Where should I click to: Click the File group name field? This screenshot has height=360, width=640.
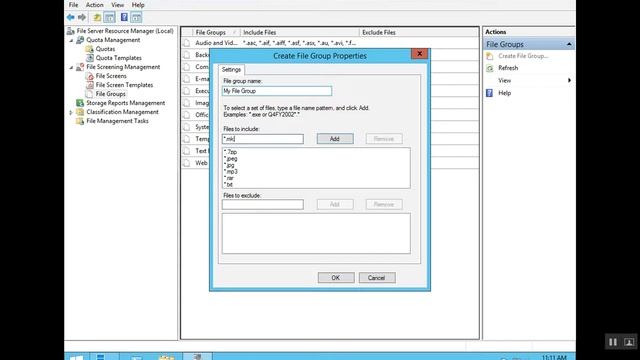click(x=277, y=91)
